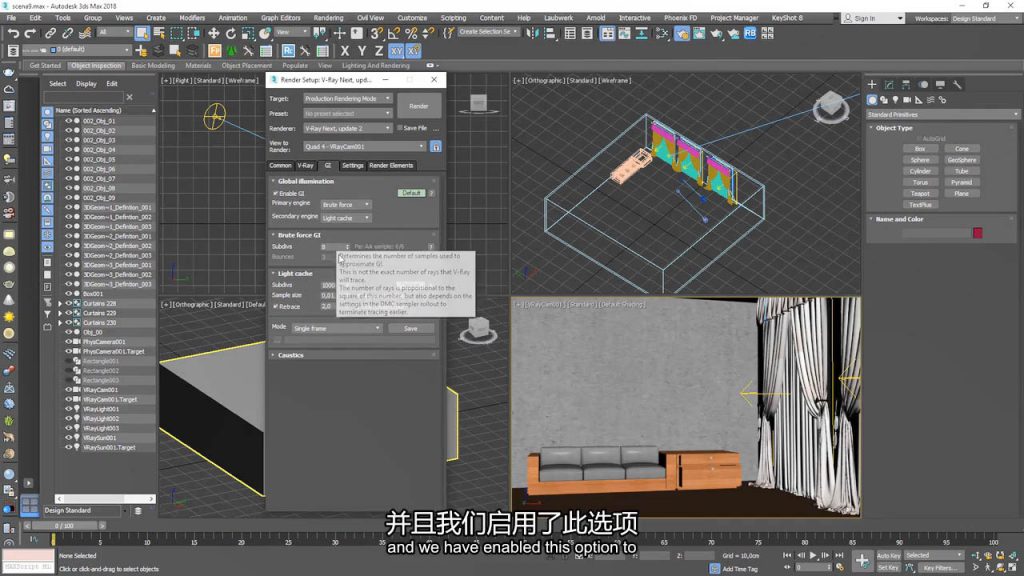Open the Standard Primitives dropdown
The image size is (1024, 576).
click(x=942, y=114)
